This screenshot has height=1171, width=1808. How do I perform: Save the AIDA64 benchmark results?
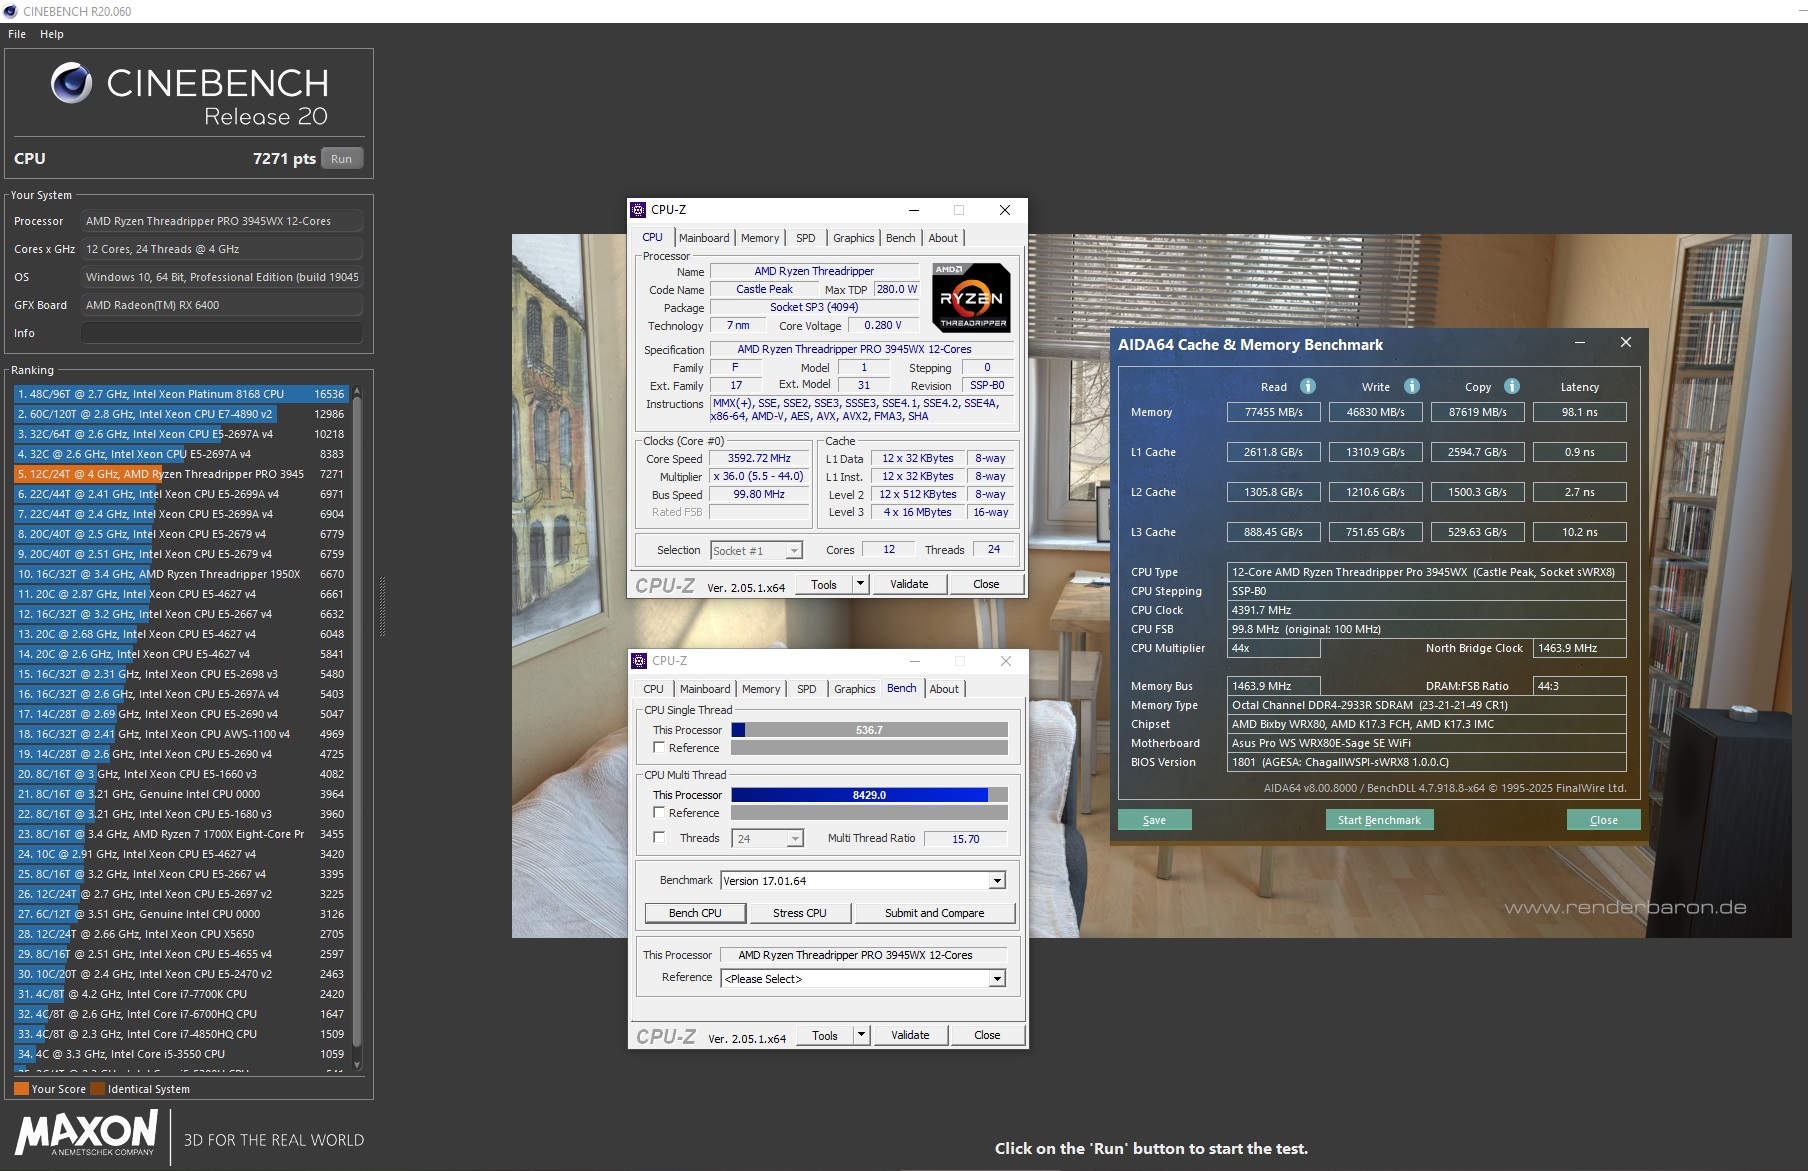pyautogui.click(x=1154, y=820)
